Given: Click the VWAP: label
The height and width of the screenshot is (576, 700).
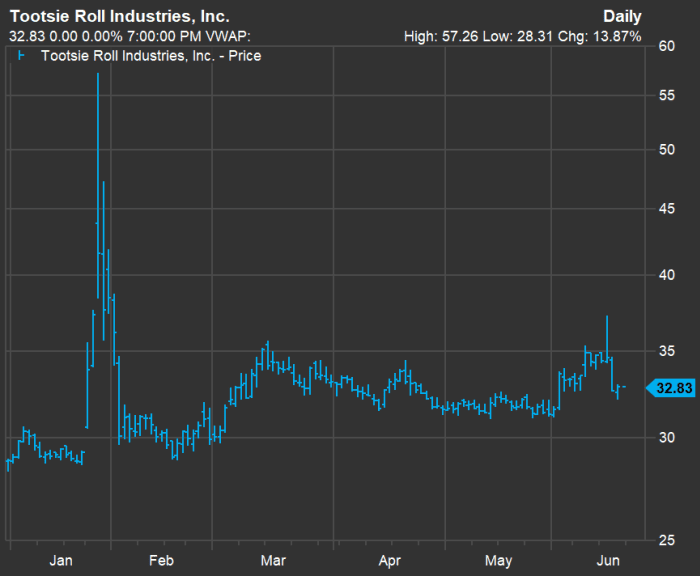Looking at the screenshot, I should 228,36.
